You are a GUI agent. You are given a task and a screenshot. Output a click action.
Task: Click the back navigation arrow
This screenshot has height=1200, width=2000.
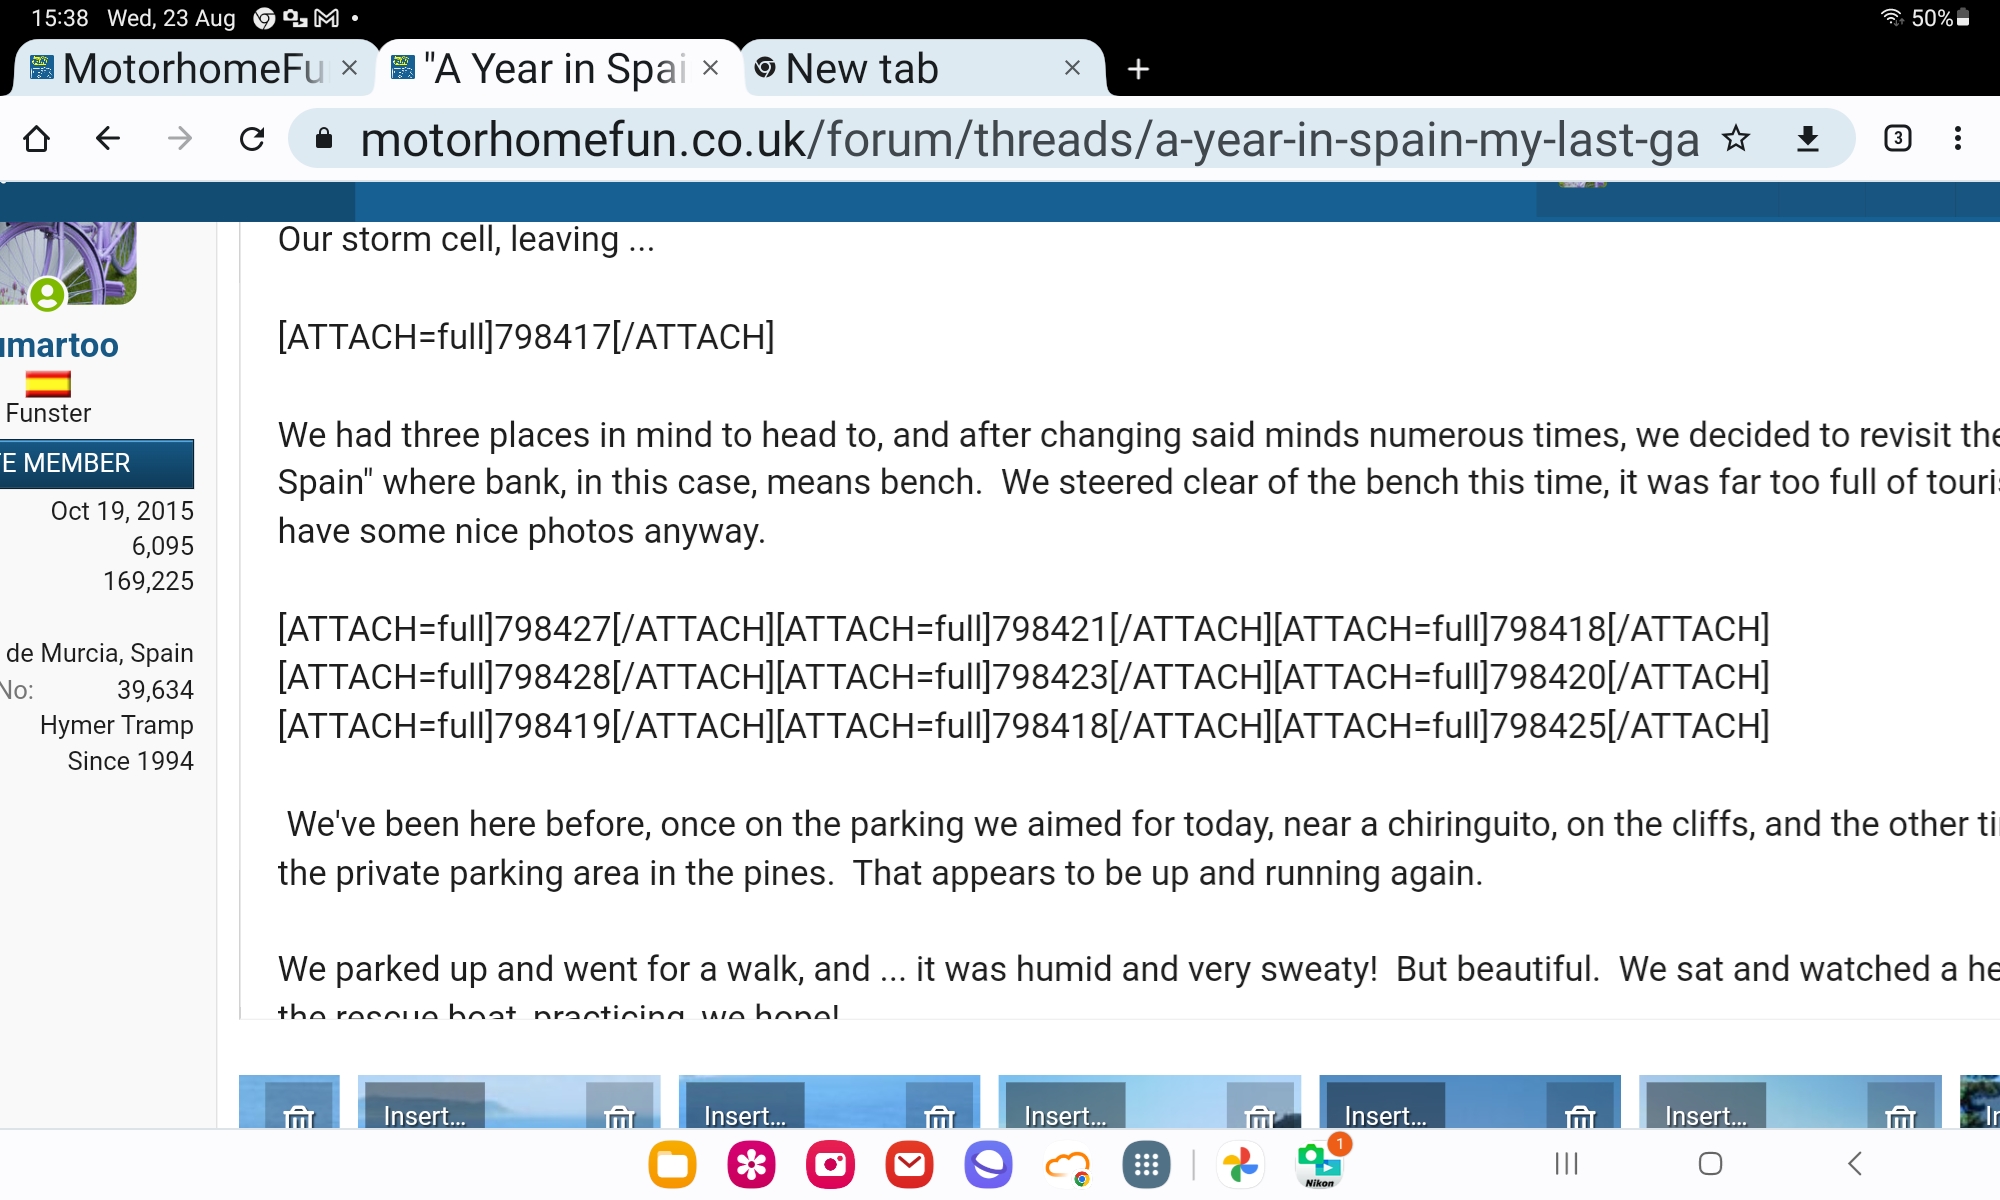(107, 139)
